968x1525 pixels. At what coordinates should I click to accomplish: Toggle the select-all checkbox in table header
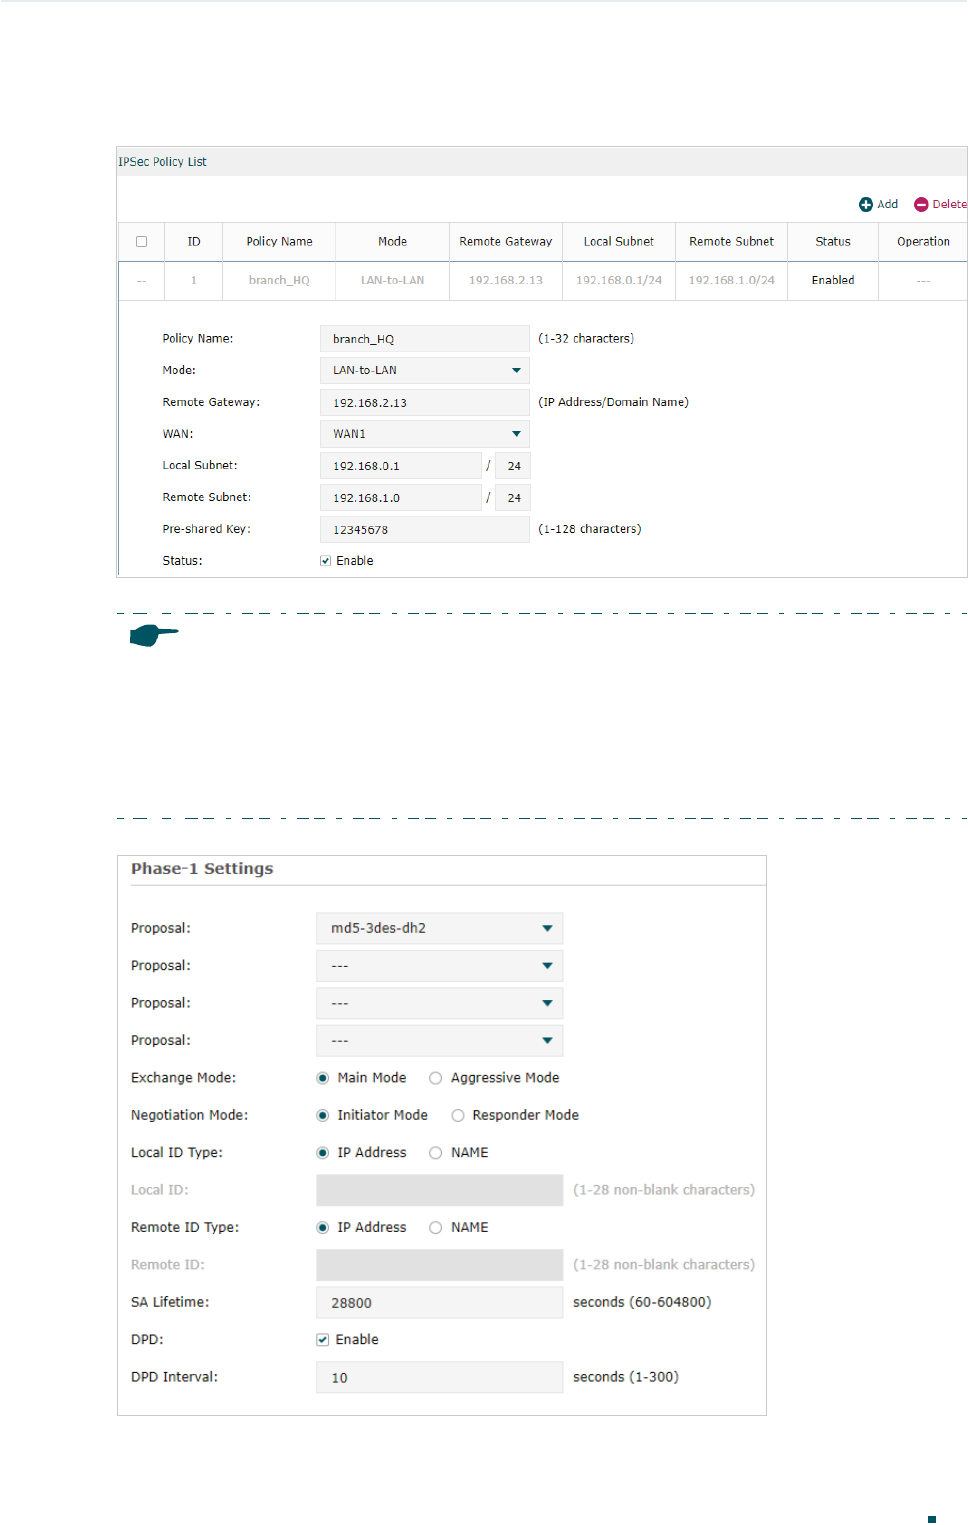click(x=141, y=242)
